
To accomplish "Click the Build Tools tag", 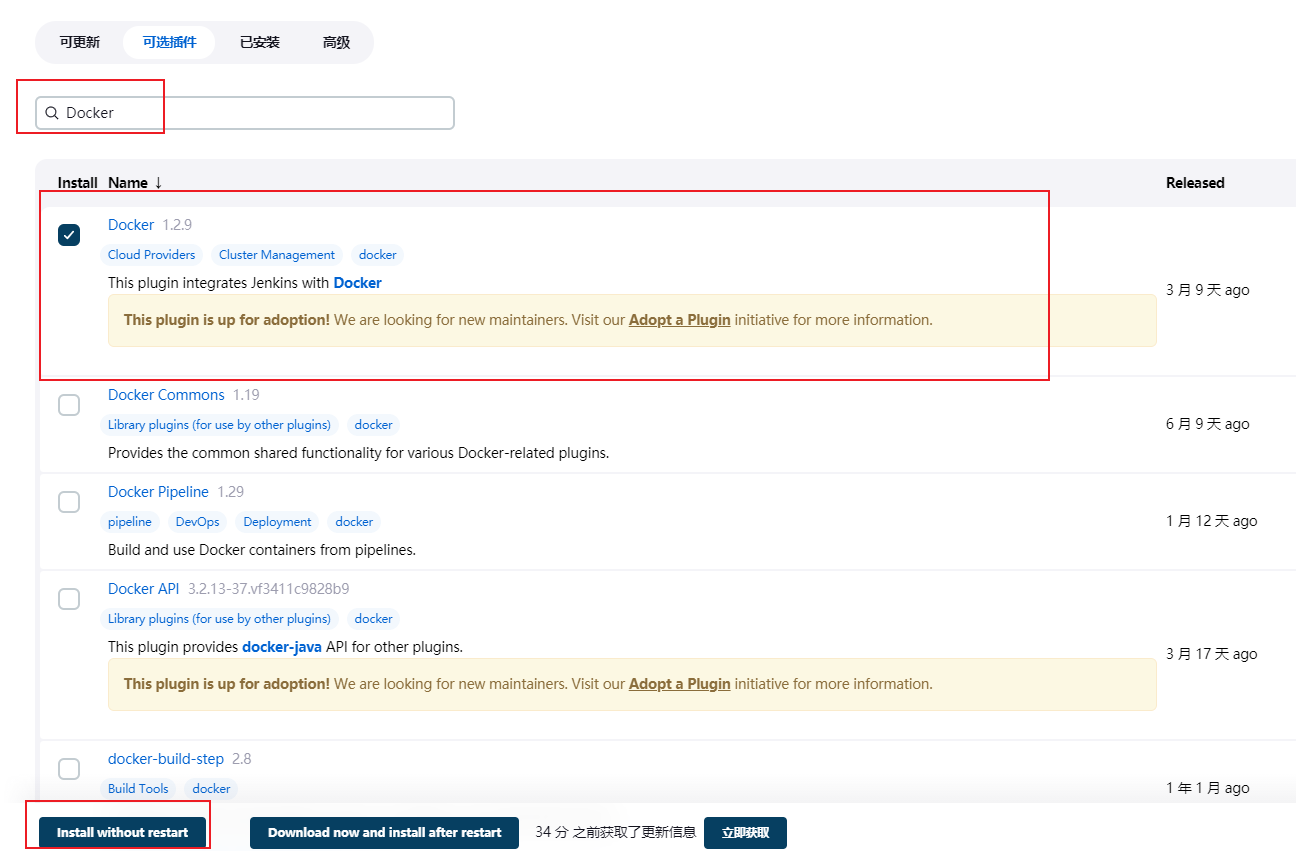I will 138,789.
